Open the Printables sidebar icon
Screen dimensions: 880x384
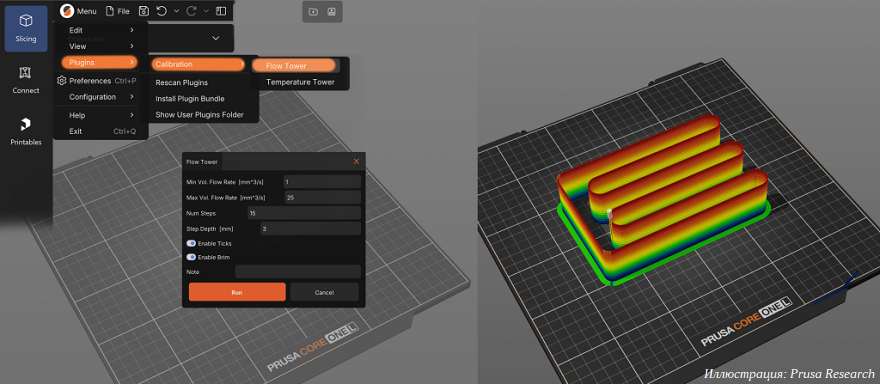coord(26,132)
